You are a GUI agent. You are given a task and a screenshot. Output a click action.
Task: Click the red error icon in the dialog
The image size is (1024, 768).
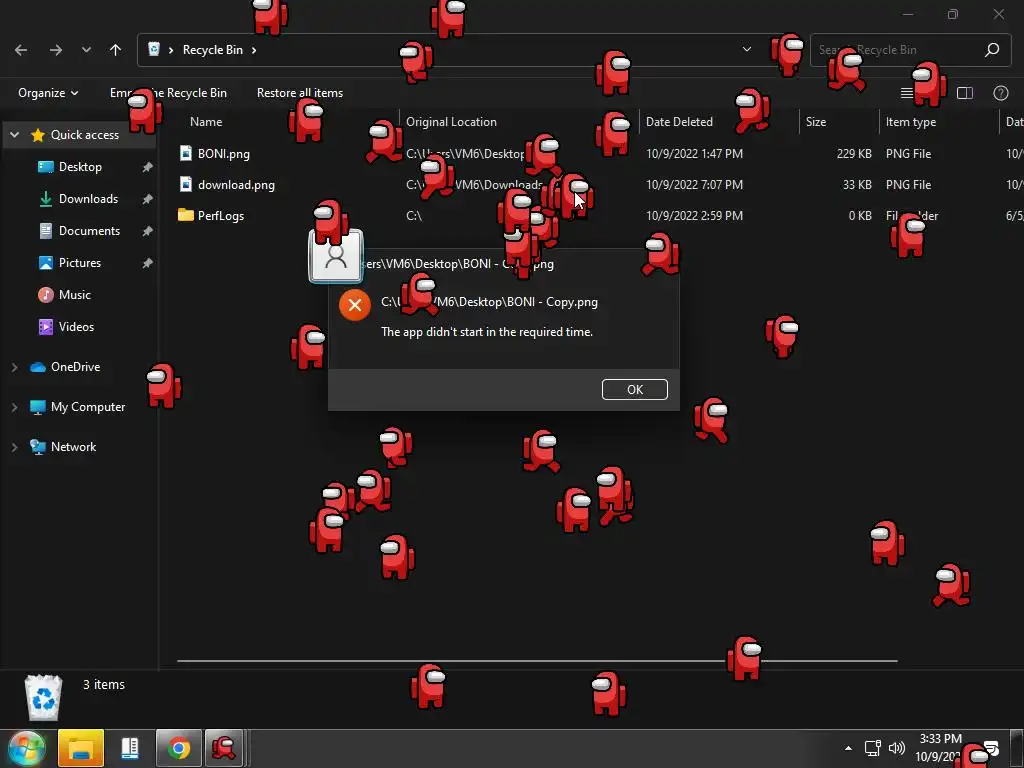tap(355, 305)
